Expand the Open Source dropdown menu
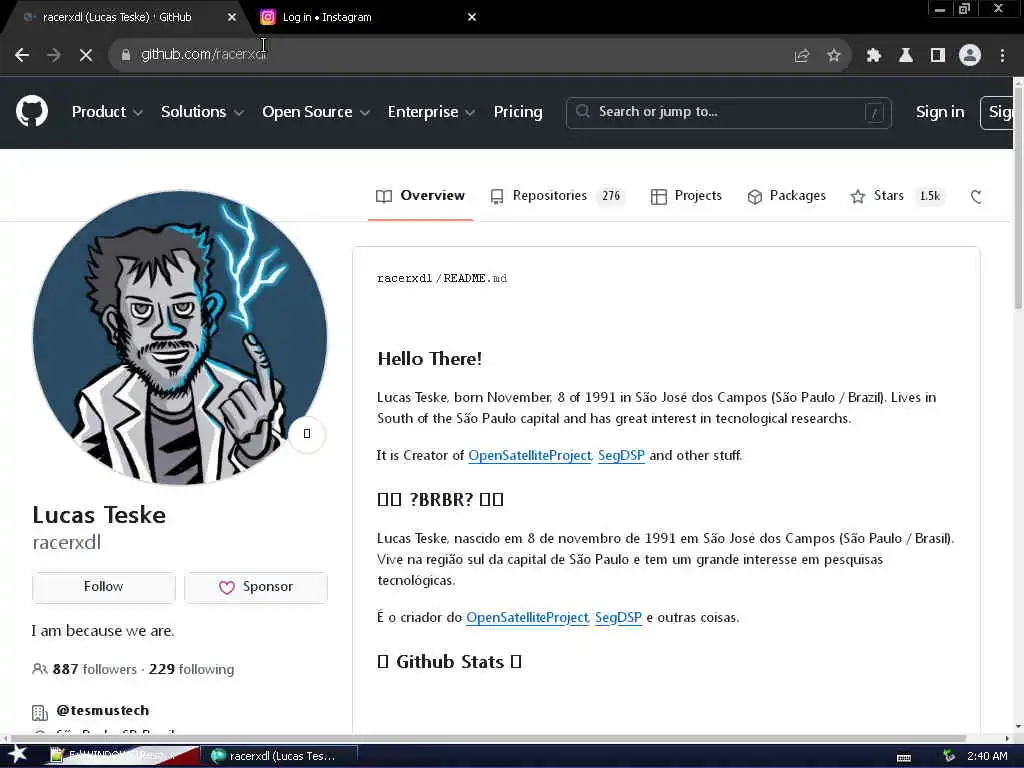Image resolution: width=1024 pixels, height=768 pixels. pyautogui.click(x=316, y=112)
